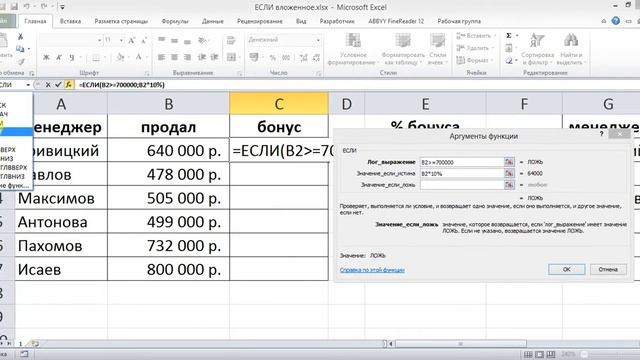
Task: Open the ABBYY FineReader 12 tab
Action: (x=396, y=21)
